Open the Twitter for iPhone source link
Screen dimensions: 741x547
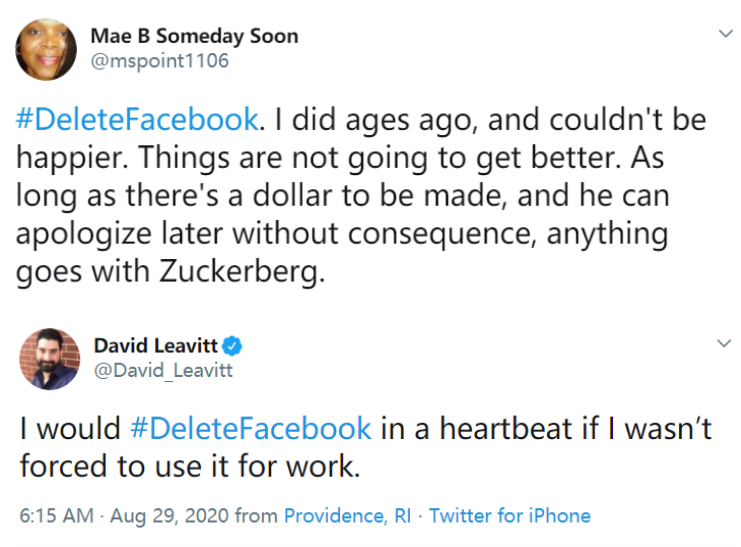pyautogui.click(x=510, y=516)
